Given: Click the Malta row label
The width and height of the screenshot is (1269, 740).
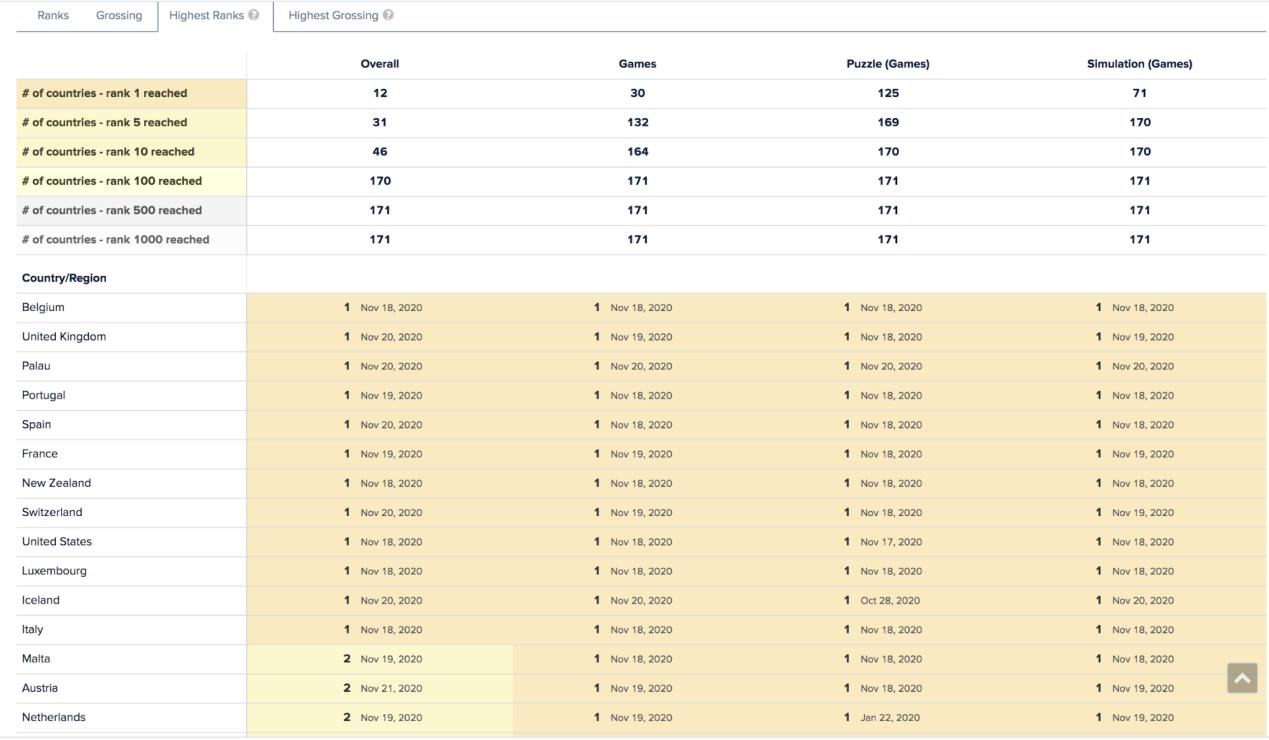Looking at the screenshot, I should pos(36,659).
